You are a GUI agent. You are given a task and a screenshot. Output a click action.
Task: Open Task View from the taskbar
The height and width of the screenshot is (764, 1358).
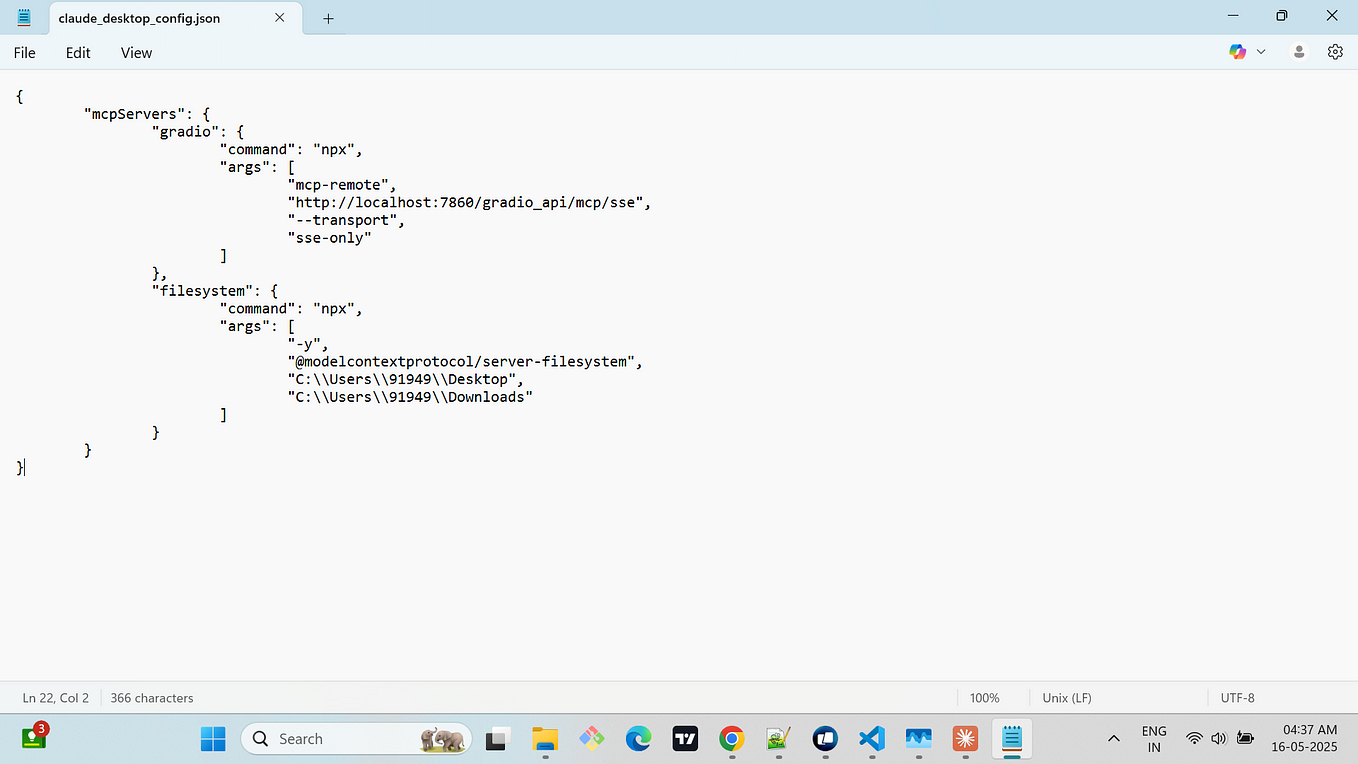(x=497, y=739)
